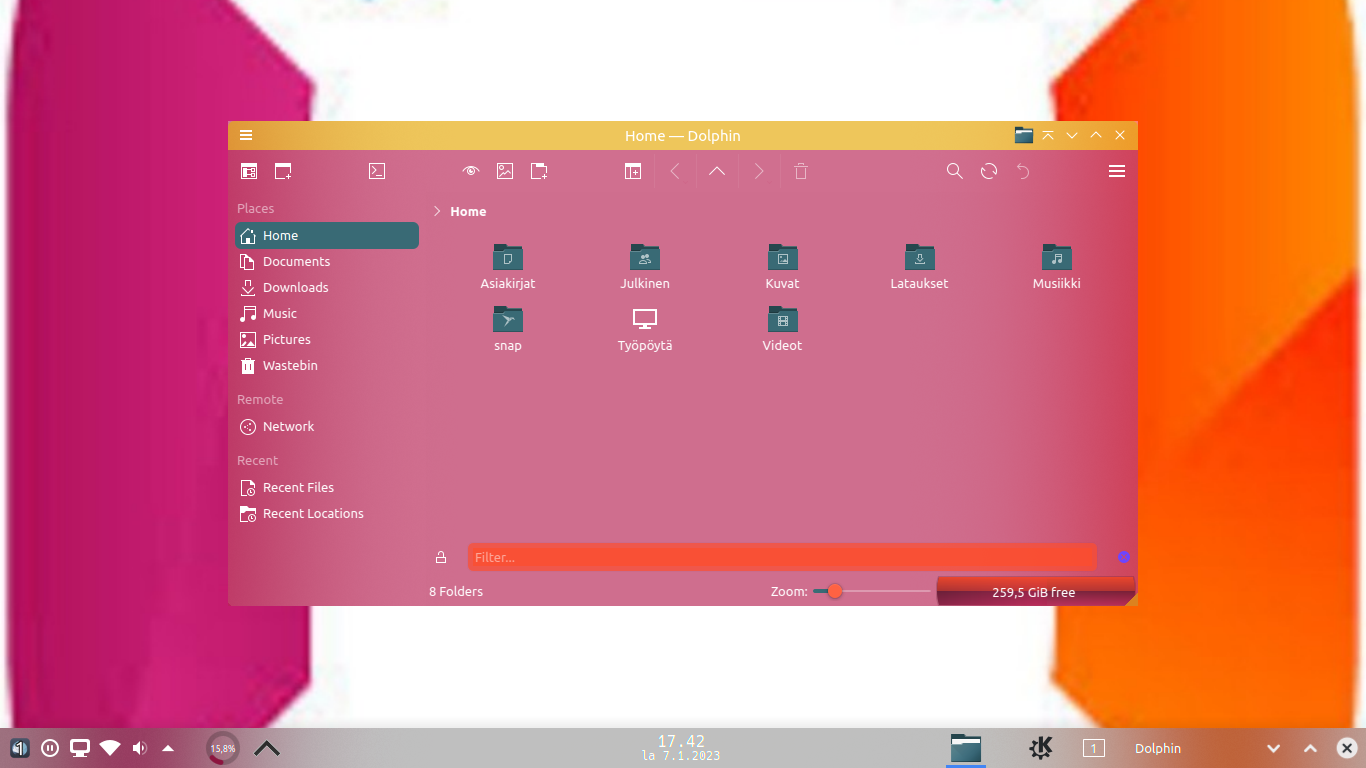Viewport: 1366px width, 768px height.
Task: Select the Kuvat folder
Action: pyautogui.click(x=782, y=267)
